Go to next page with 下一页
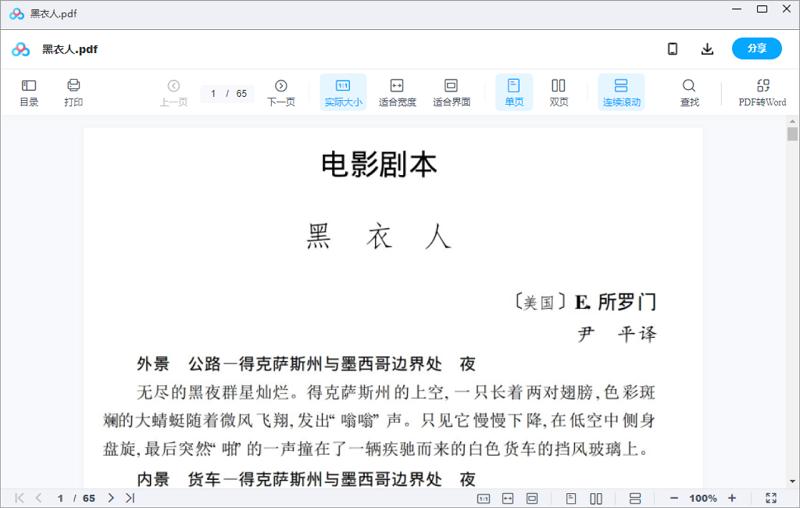This screenshot has height=508, width=800. (x=281, y=92)
